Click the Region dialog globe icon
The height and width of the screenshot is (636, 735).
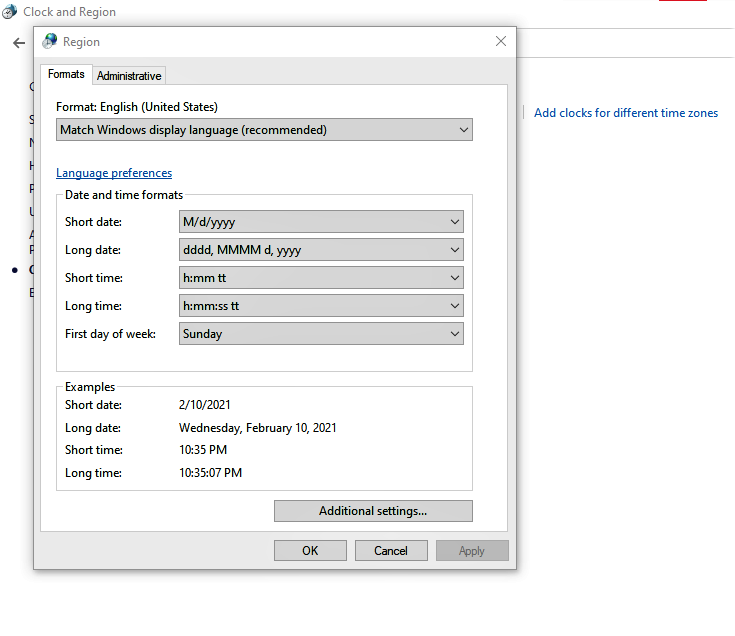coord(49,42)
